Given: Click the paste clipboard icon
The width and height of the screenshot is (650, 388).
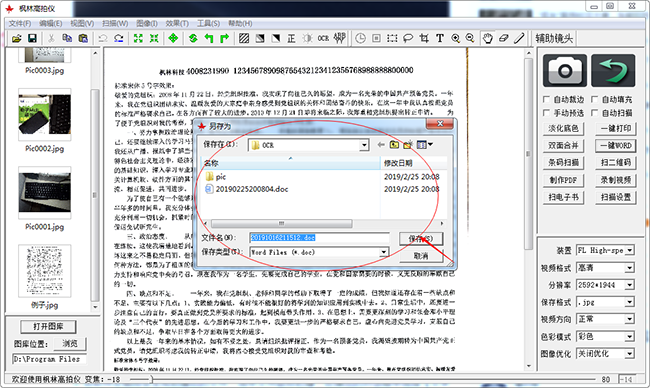Looking at the screenshot, I should pyautogui.click(x=83, y=39).
